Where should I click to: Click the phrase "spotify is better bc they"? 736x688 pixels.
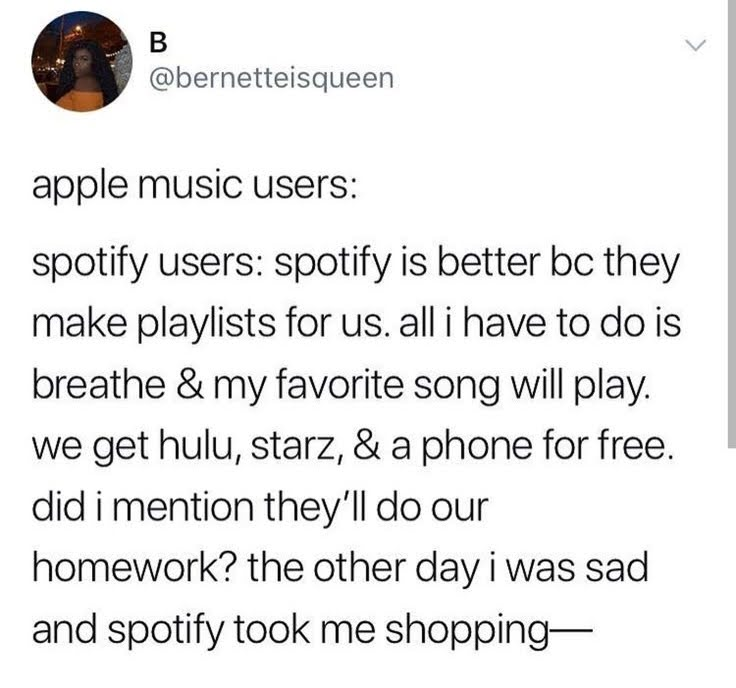tap(476, 264)
